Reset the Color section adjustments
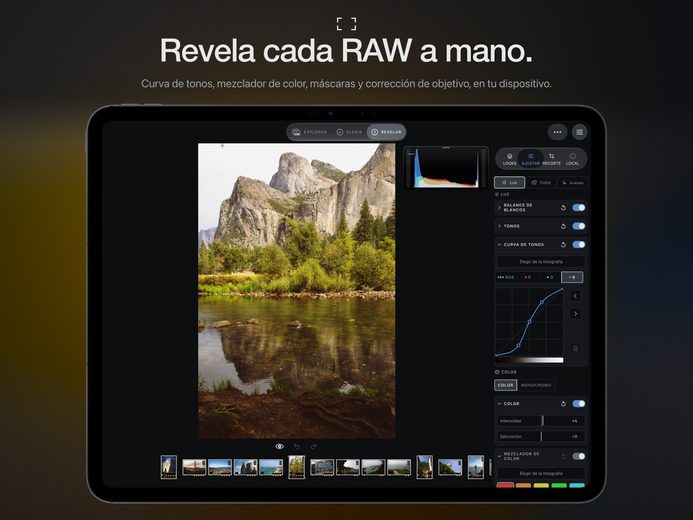693x520 pixels. [563, 404]
